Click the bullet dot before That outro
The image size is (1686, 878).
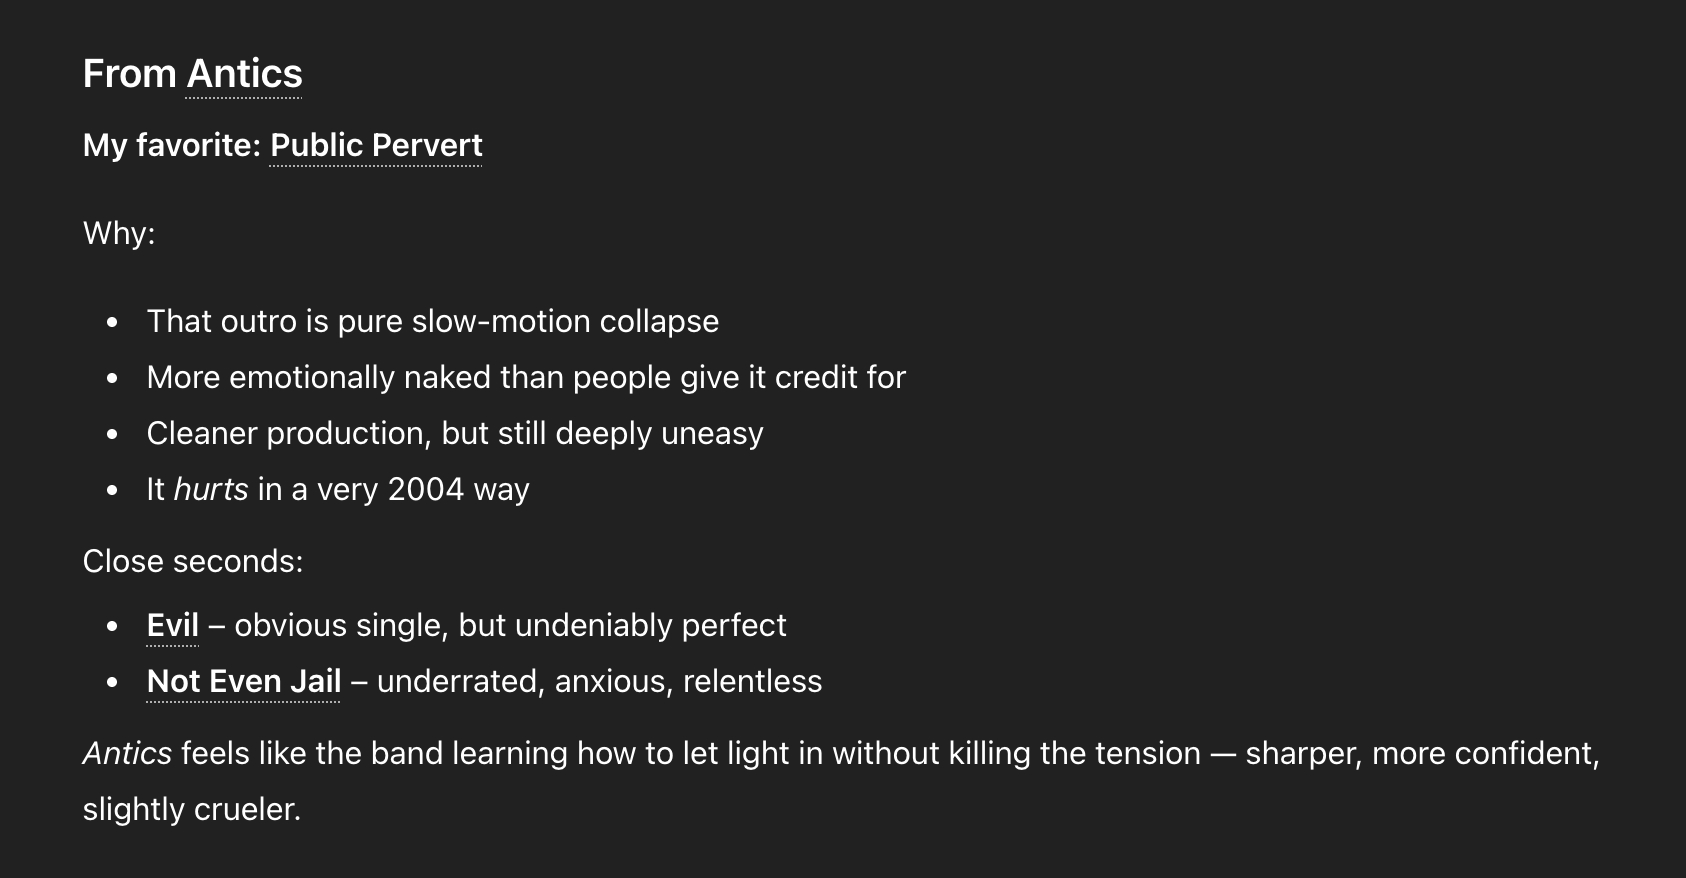click(112, 322)
